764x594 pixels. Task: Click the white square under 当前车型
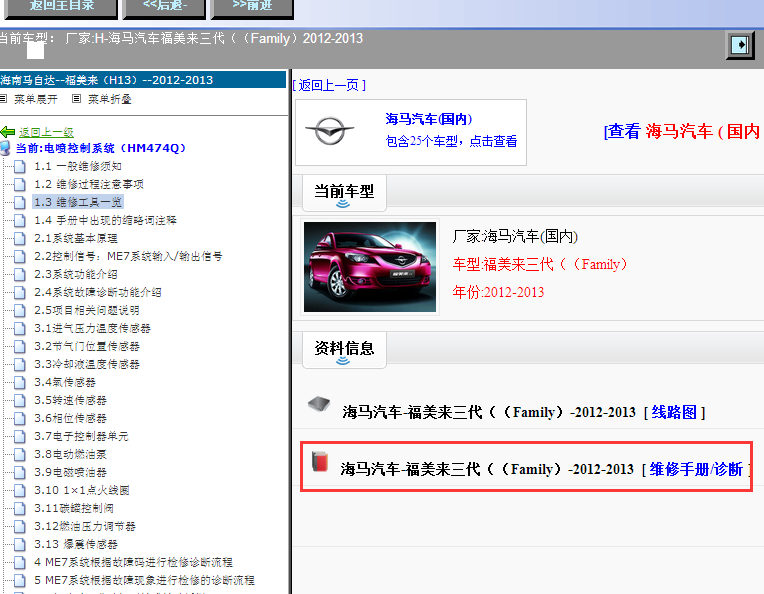click(x=36, y=50)
